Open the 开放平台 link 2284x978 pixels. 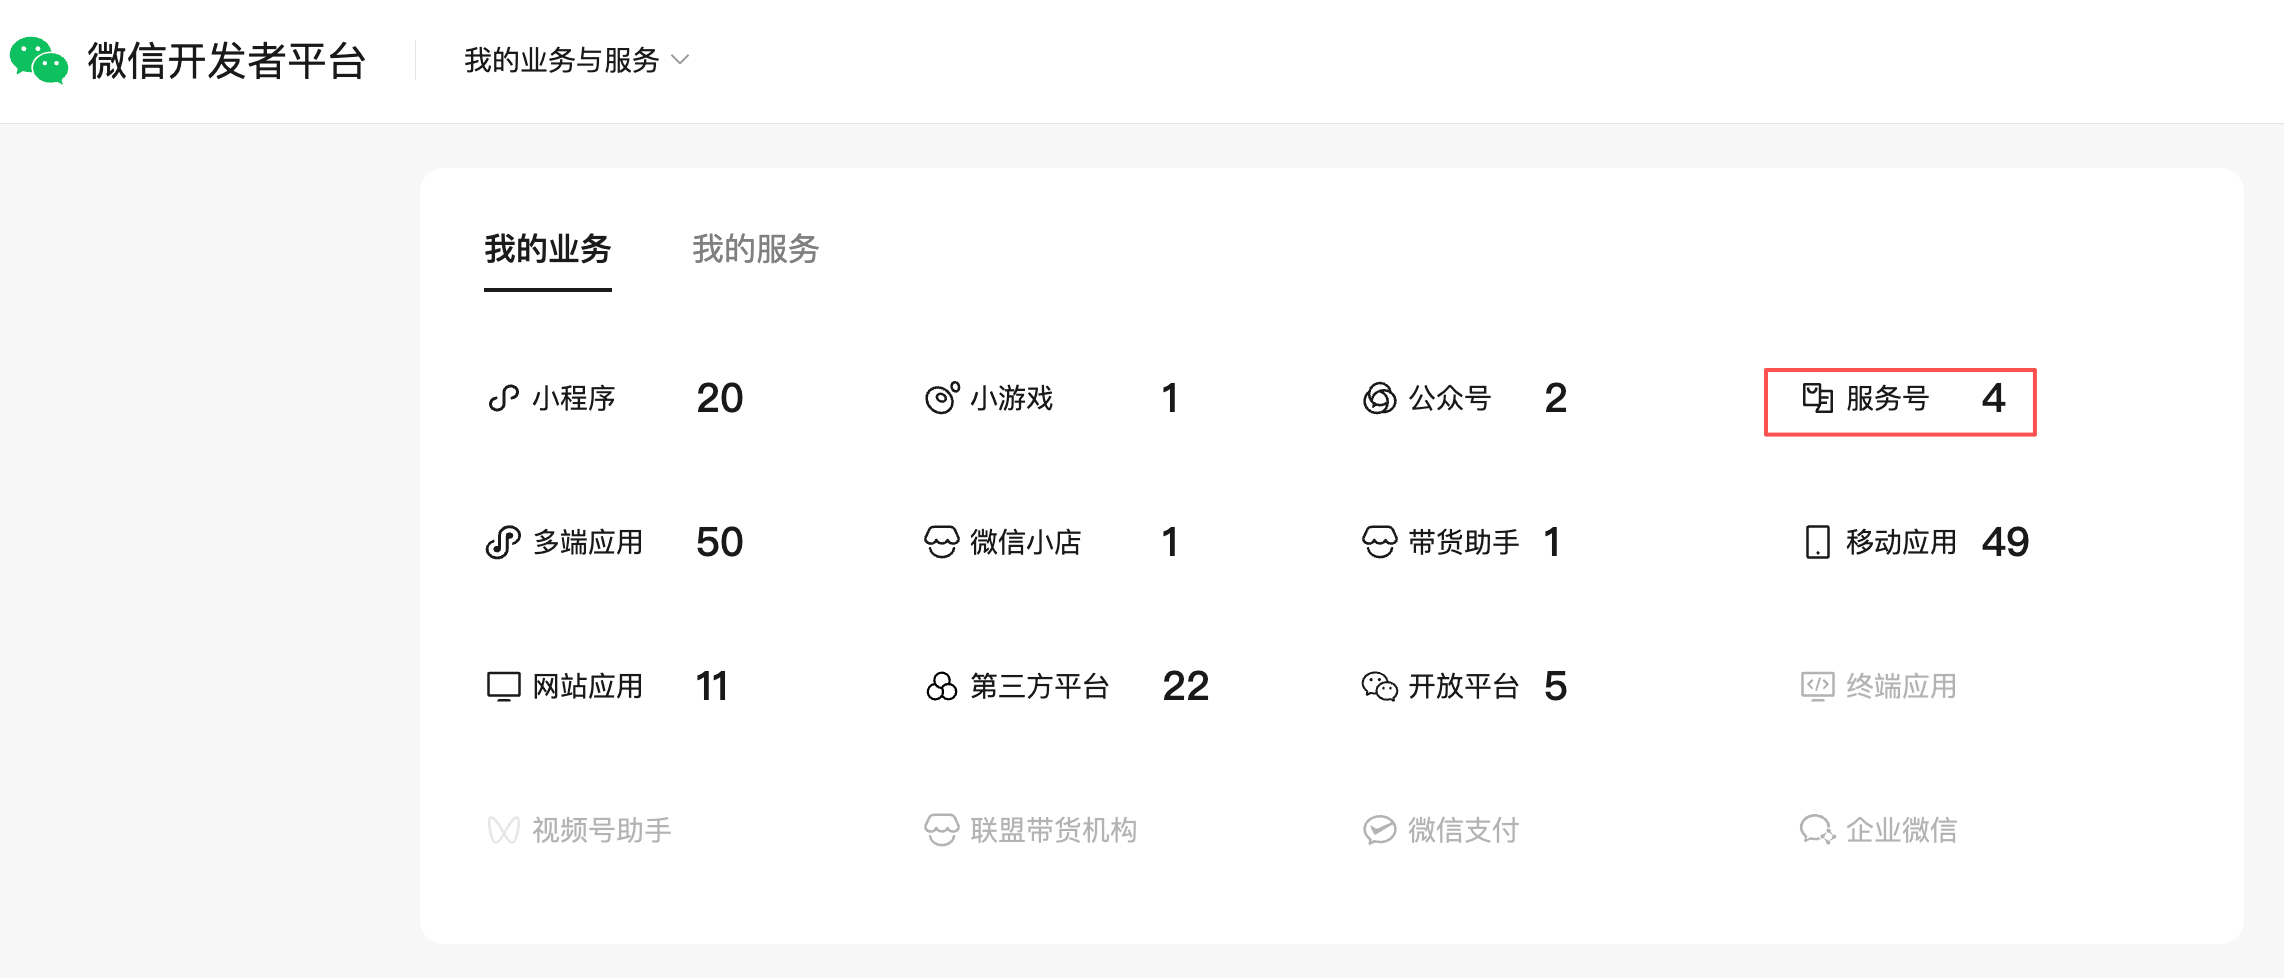pyautogui.click(x=1463, y=687)
